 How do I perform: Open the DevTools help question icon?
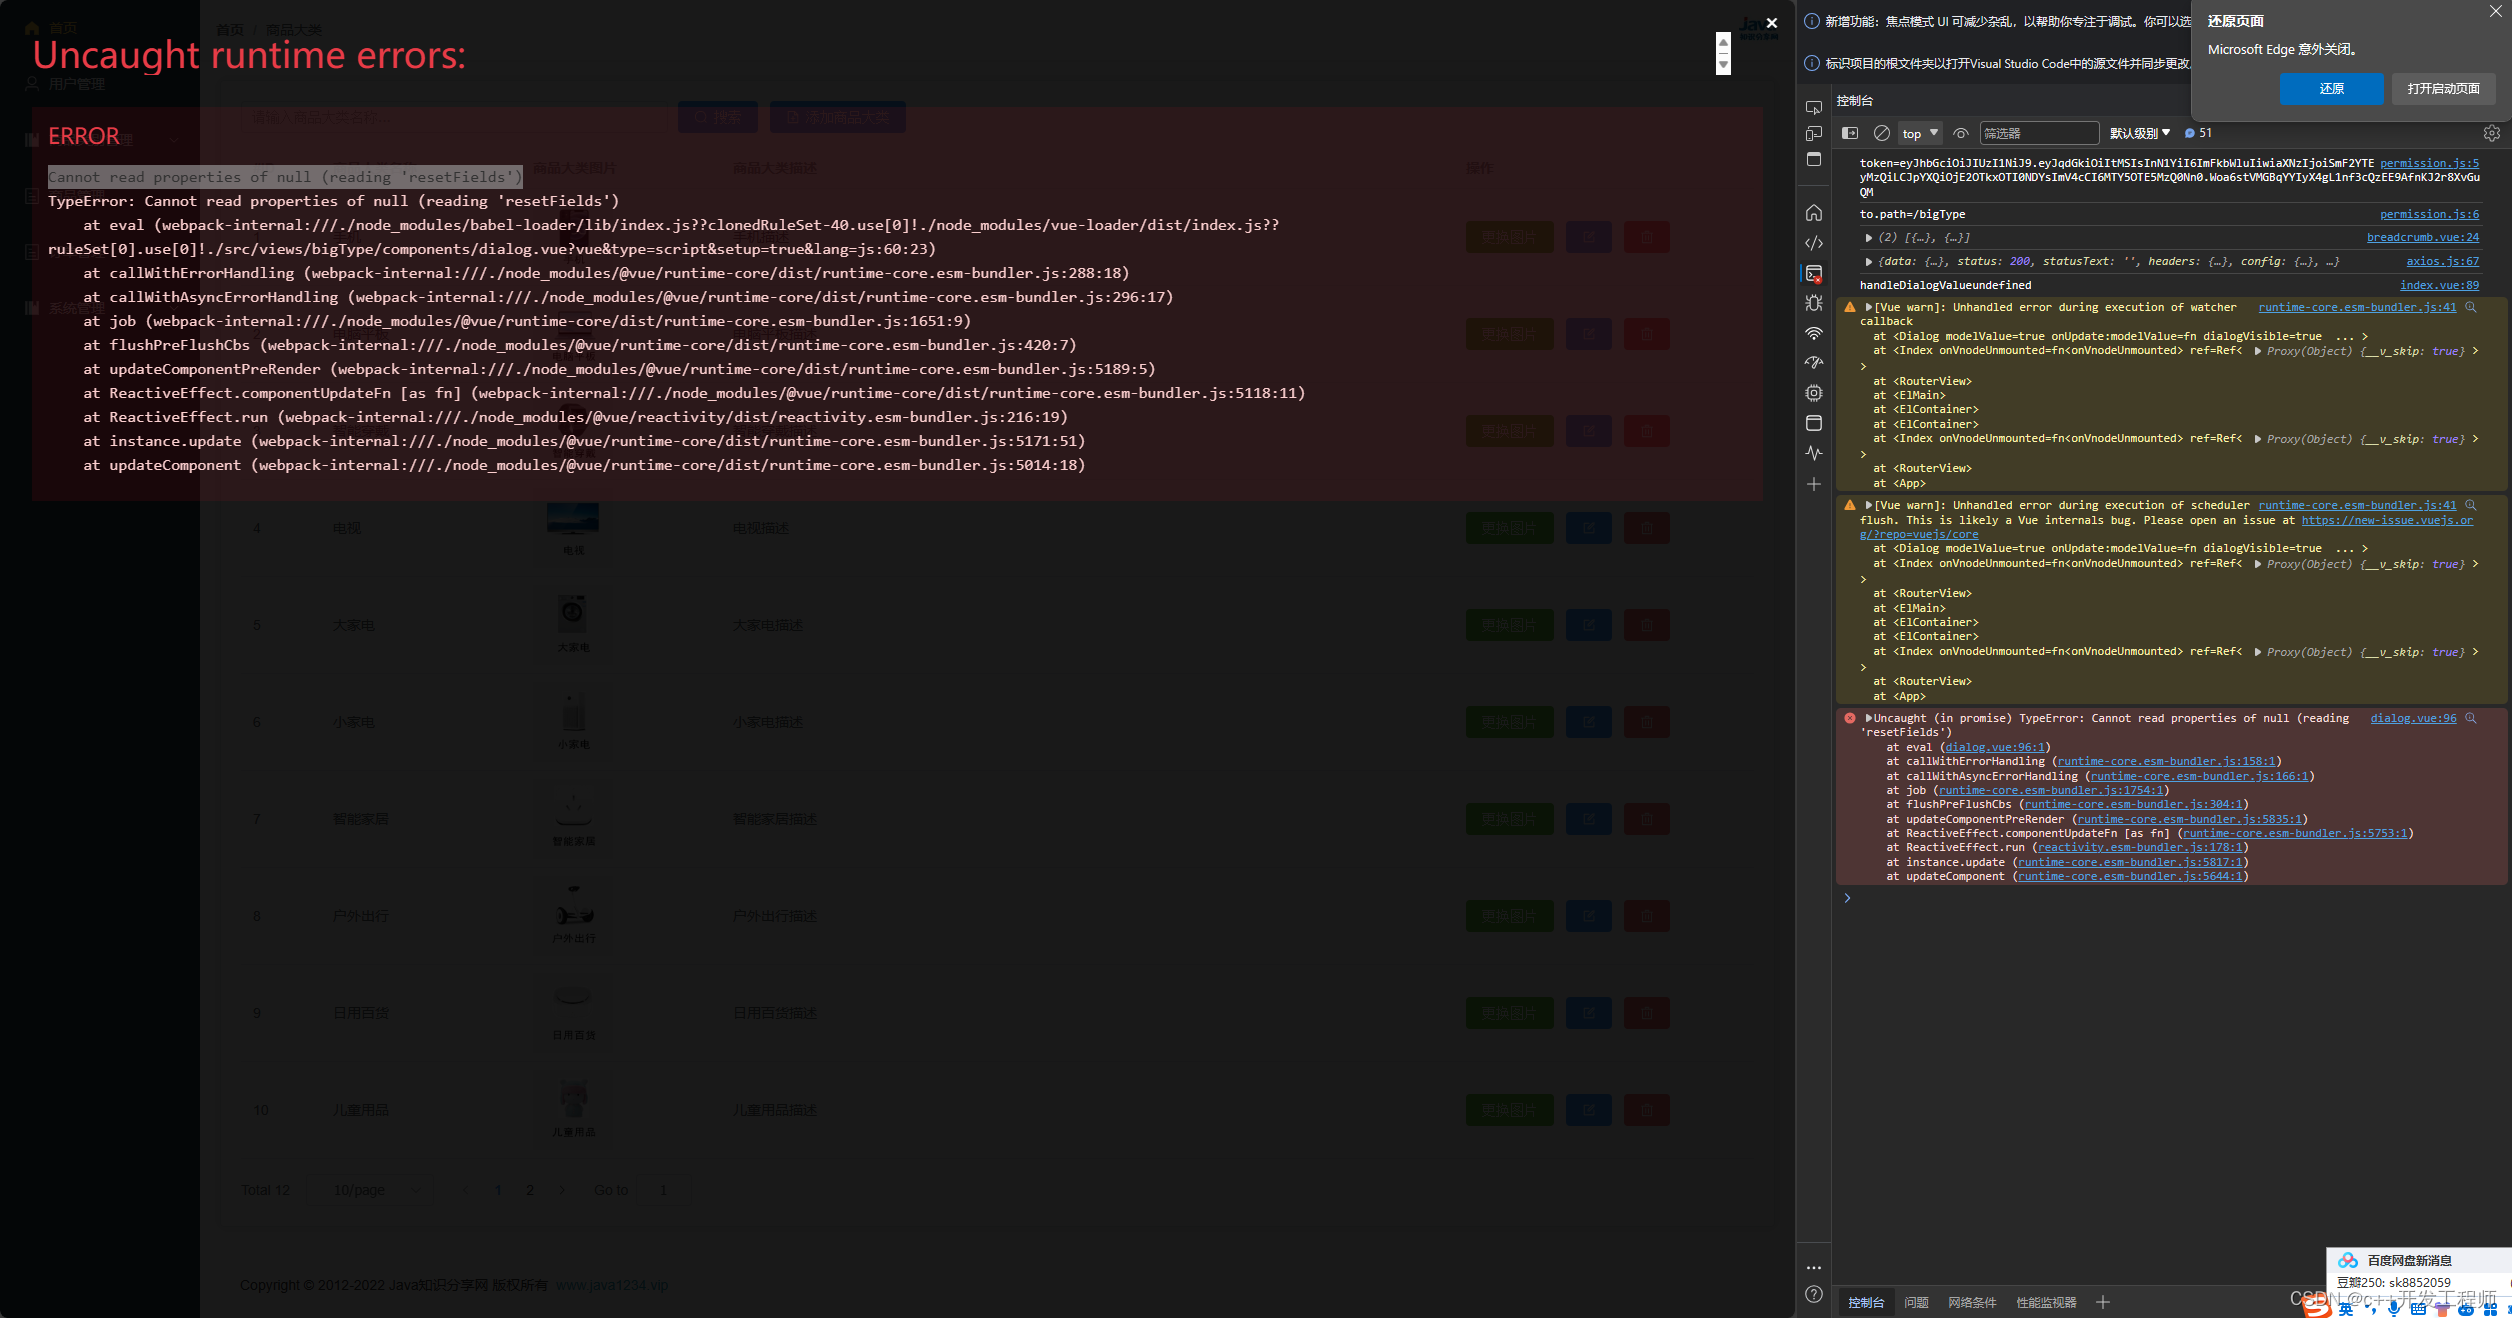point(1814,1294)
